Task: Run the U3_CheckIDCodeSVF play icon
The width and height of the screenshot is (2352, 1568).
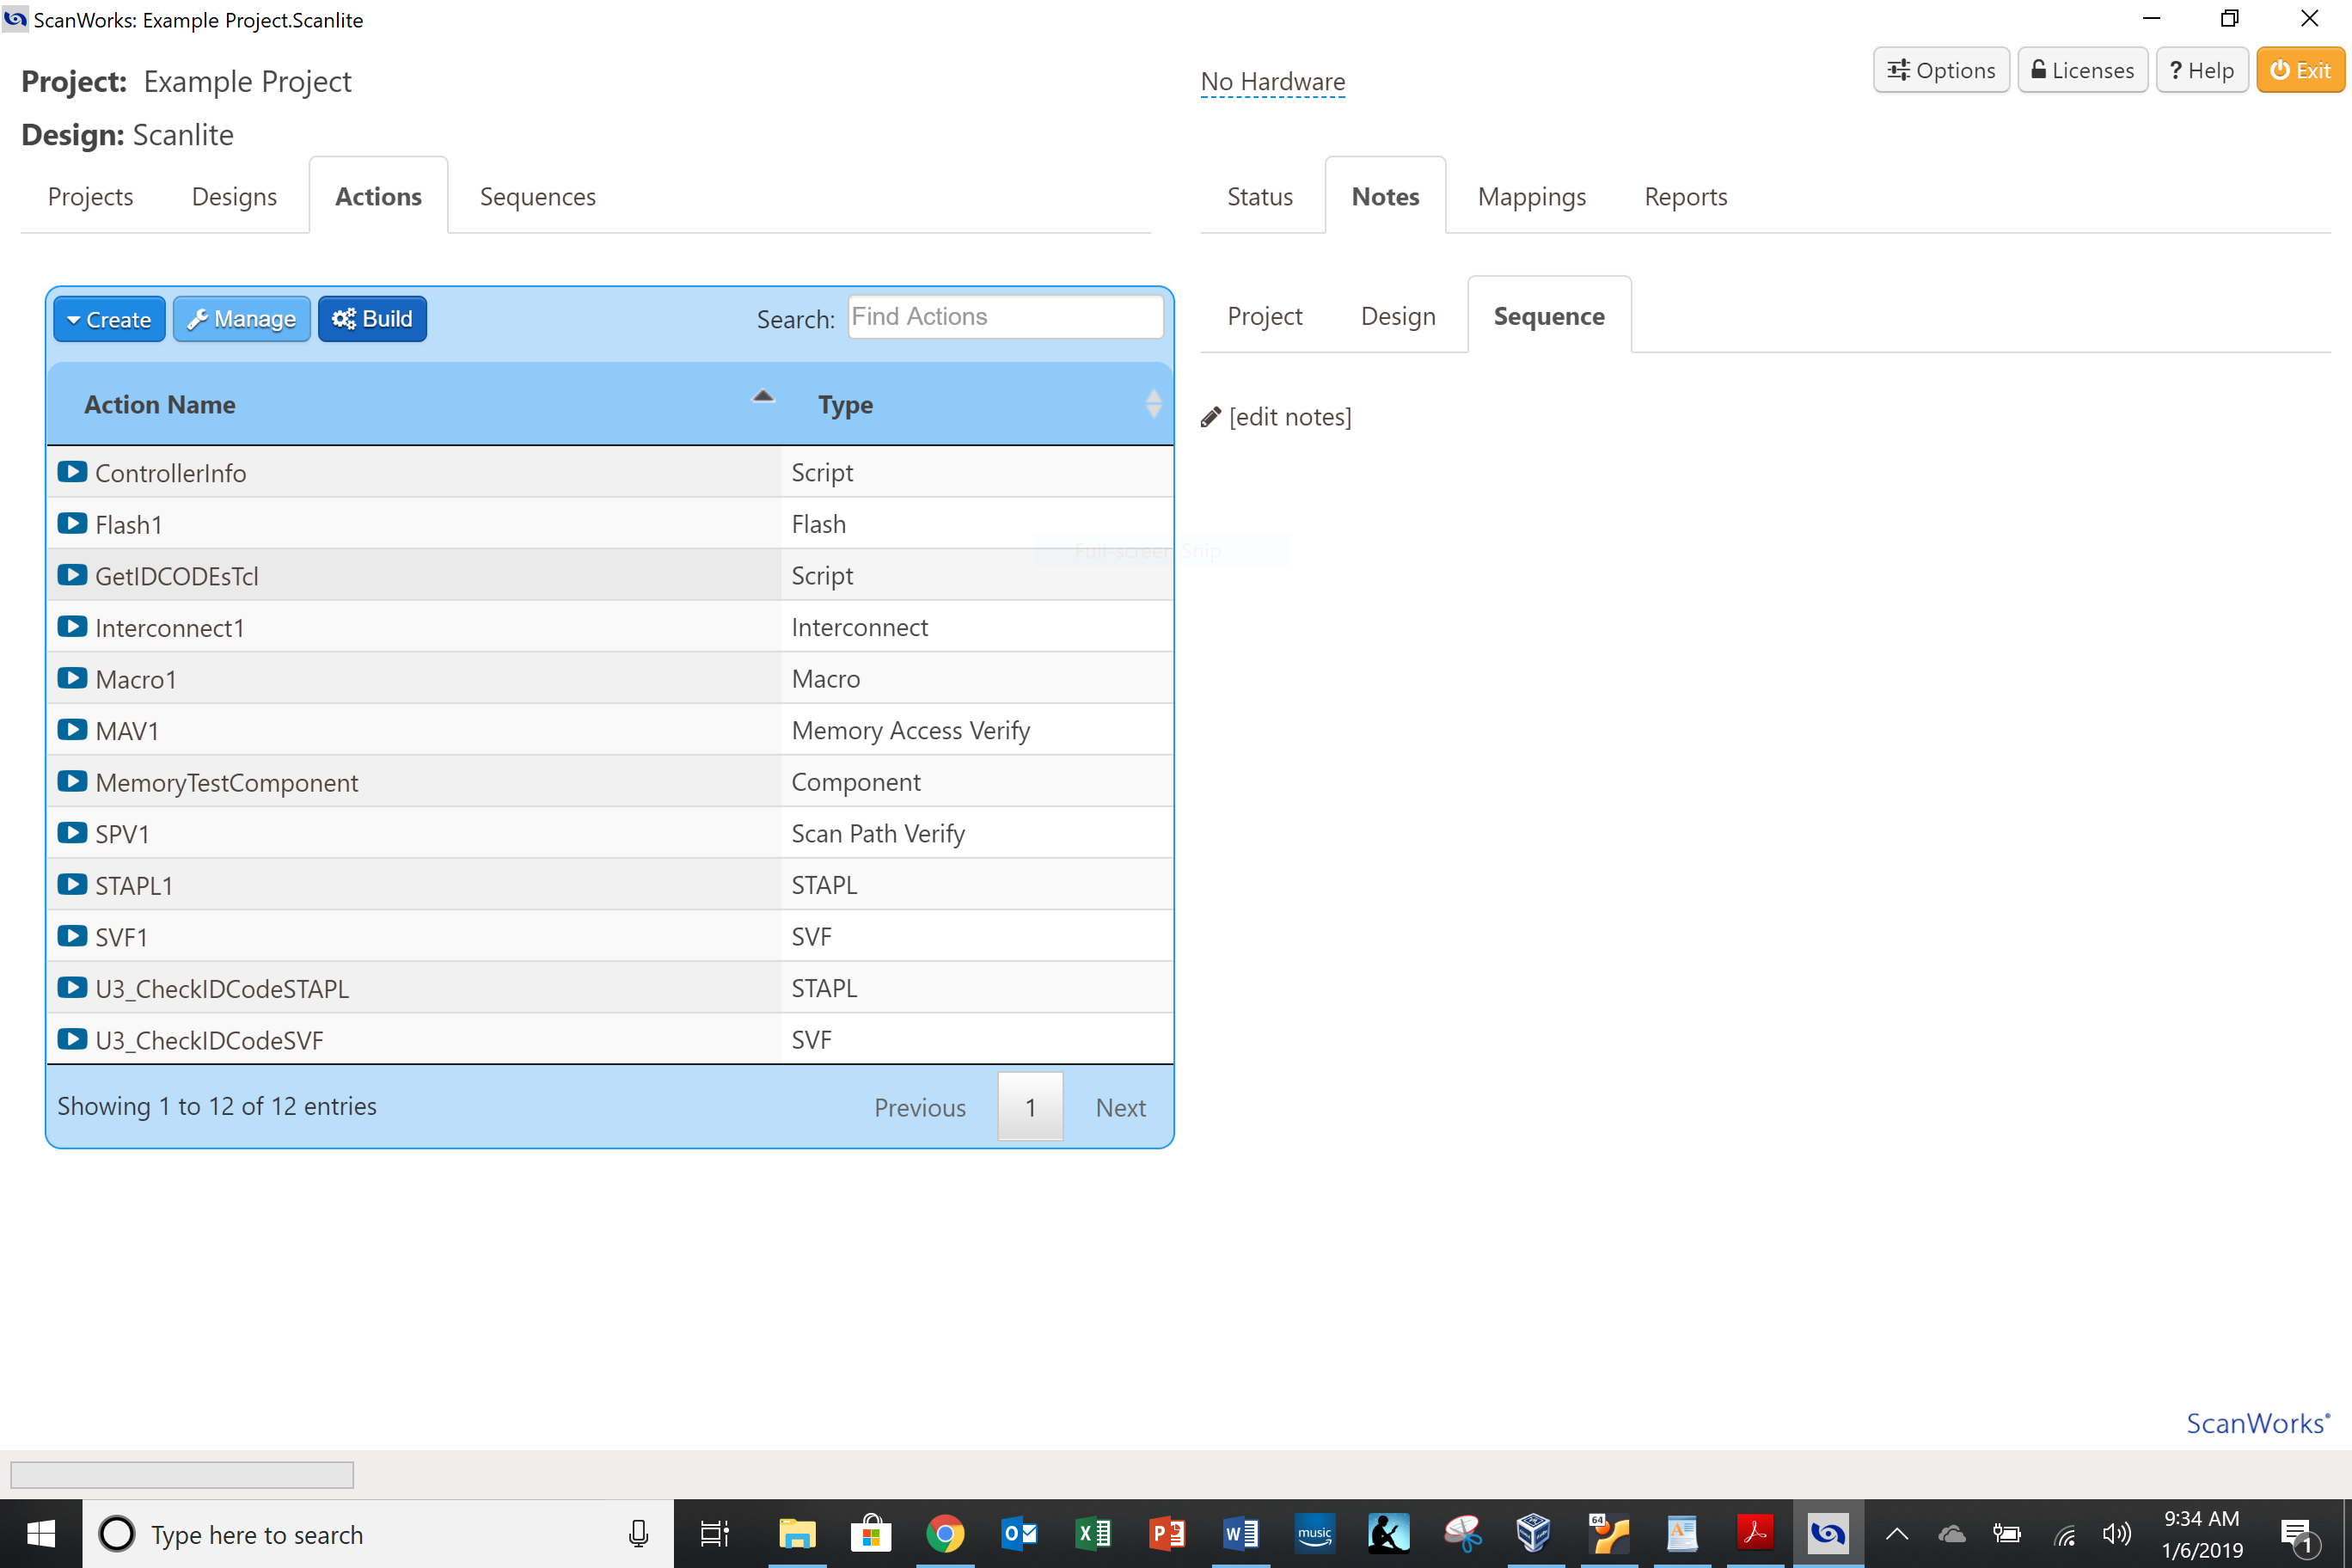Action: (x=72, y=1039)
